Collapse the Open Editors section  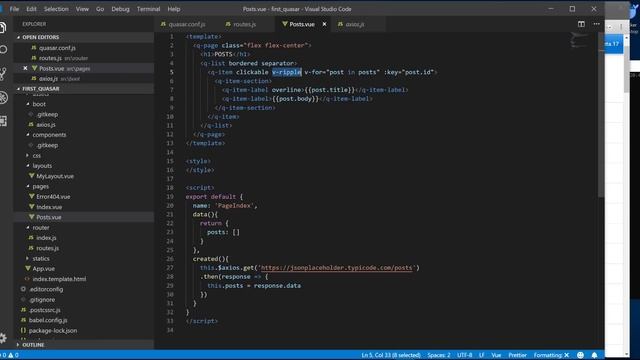[84, 37]
